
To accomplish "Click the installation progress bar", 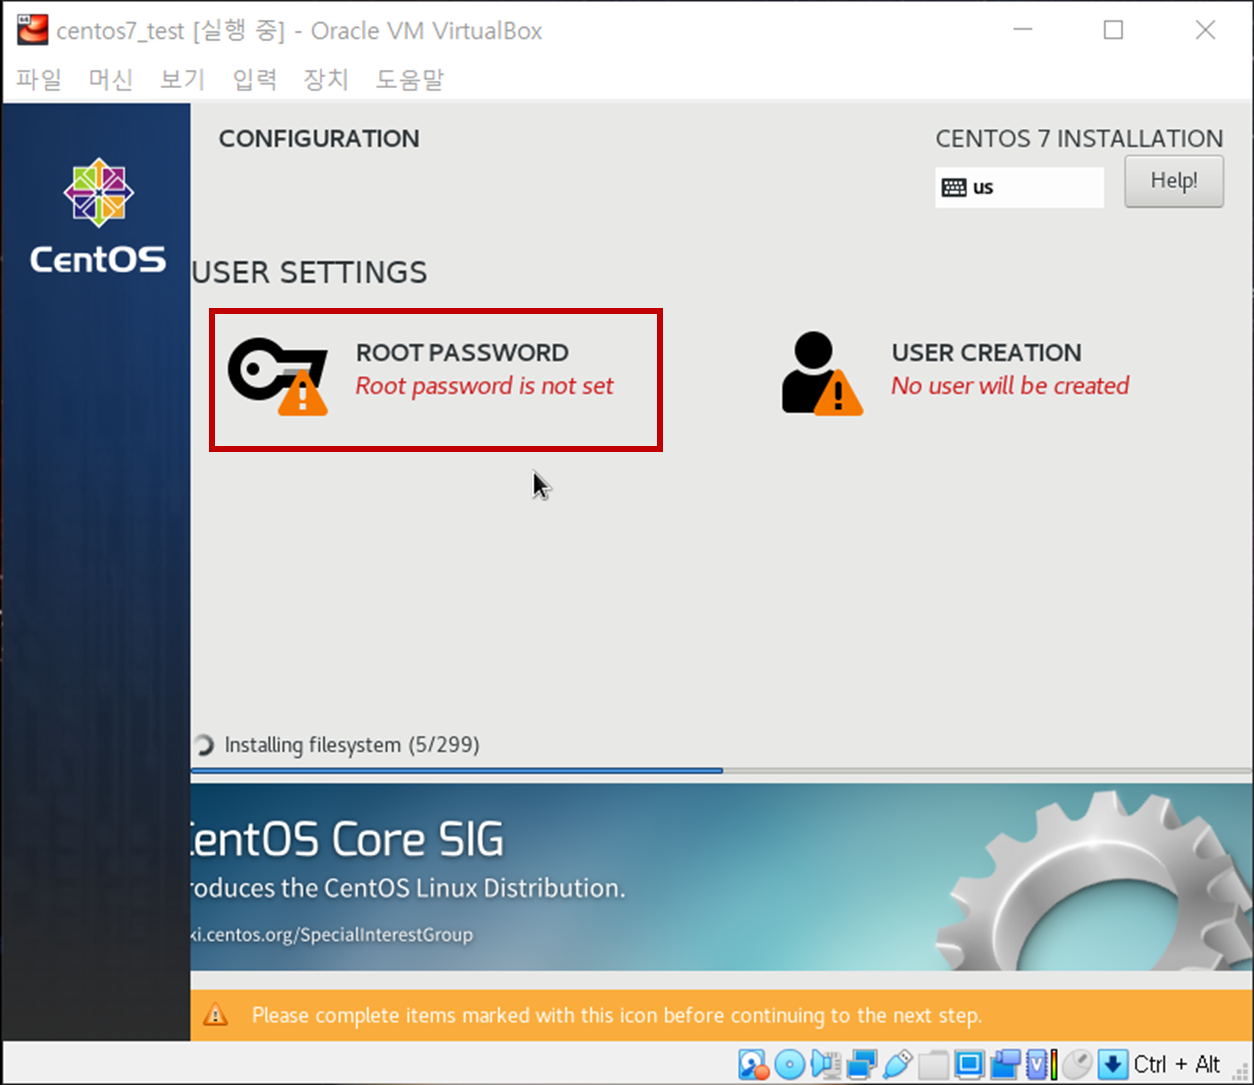I will coord(721,771).
